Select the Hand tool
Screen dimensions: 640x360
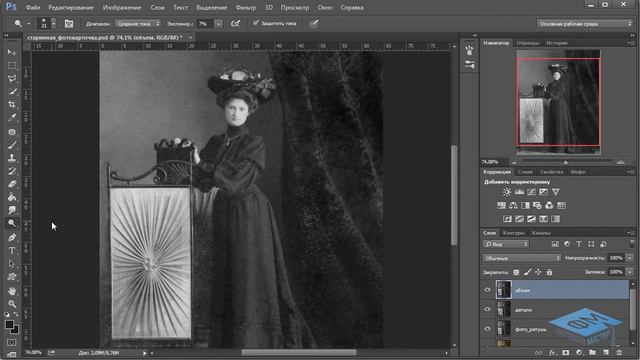(x=12, y=291)
